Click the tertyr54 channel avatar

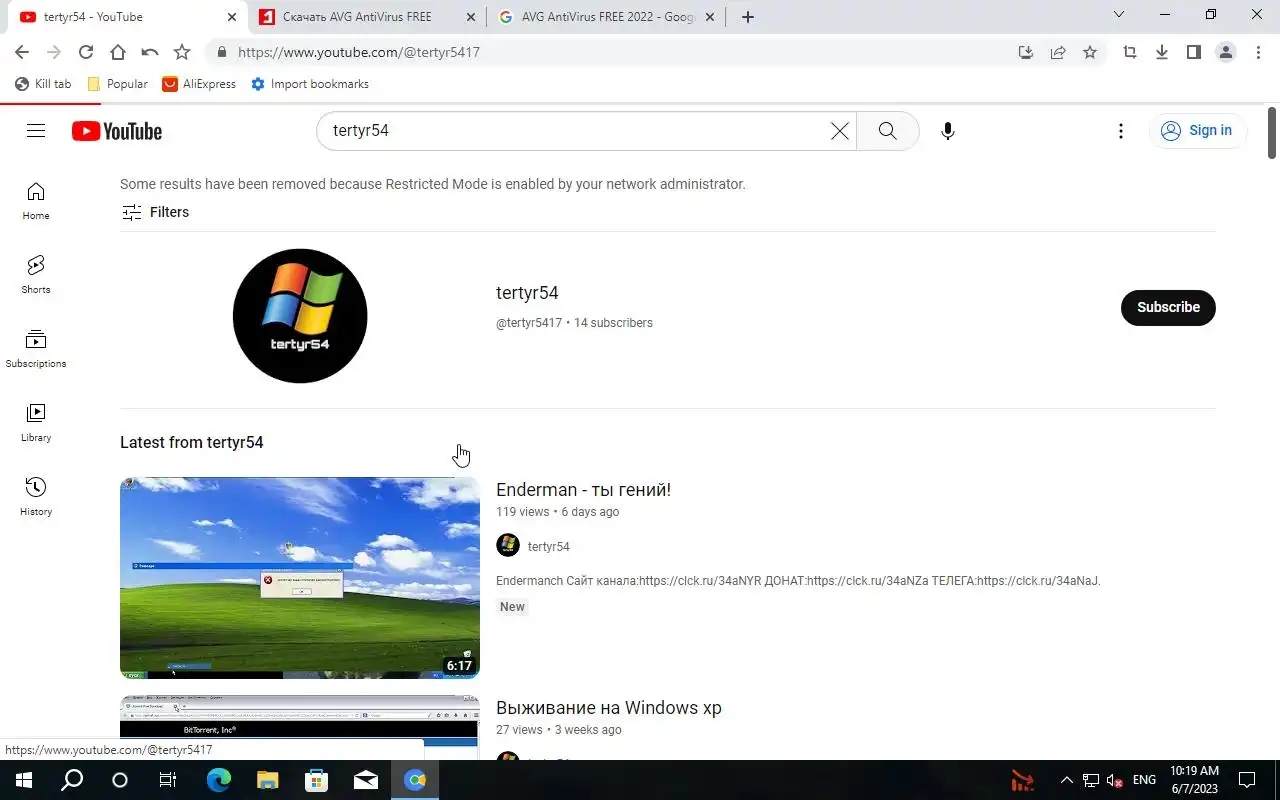pyautogui.click(x=300, y=316)
